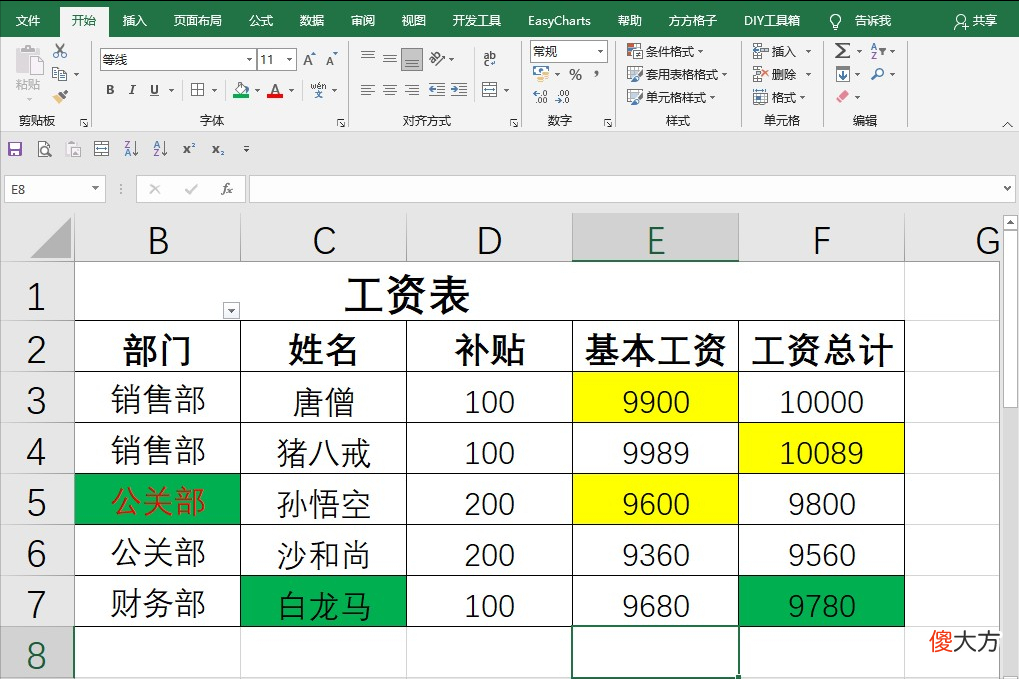The image size is (1019, 679).
Task: Switch to the 数据 tab
Action: click(312, 21)
